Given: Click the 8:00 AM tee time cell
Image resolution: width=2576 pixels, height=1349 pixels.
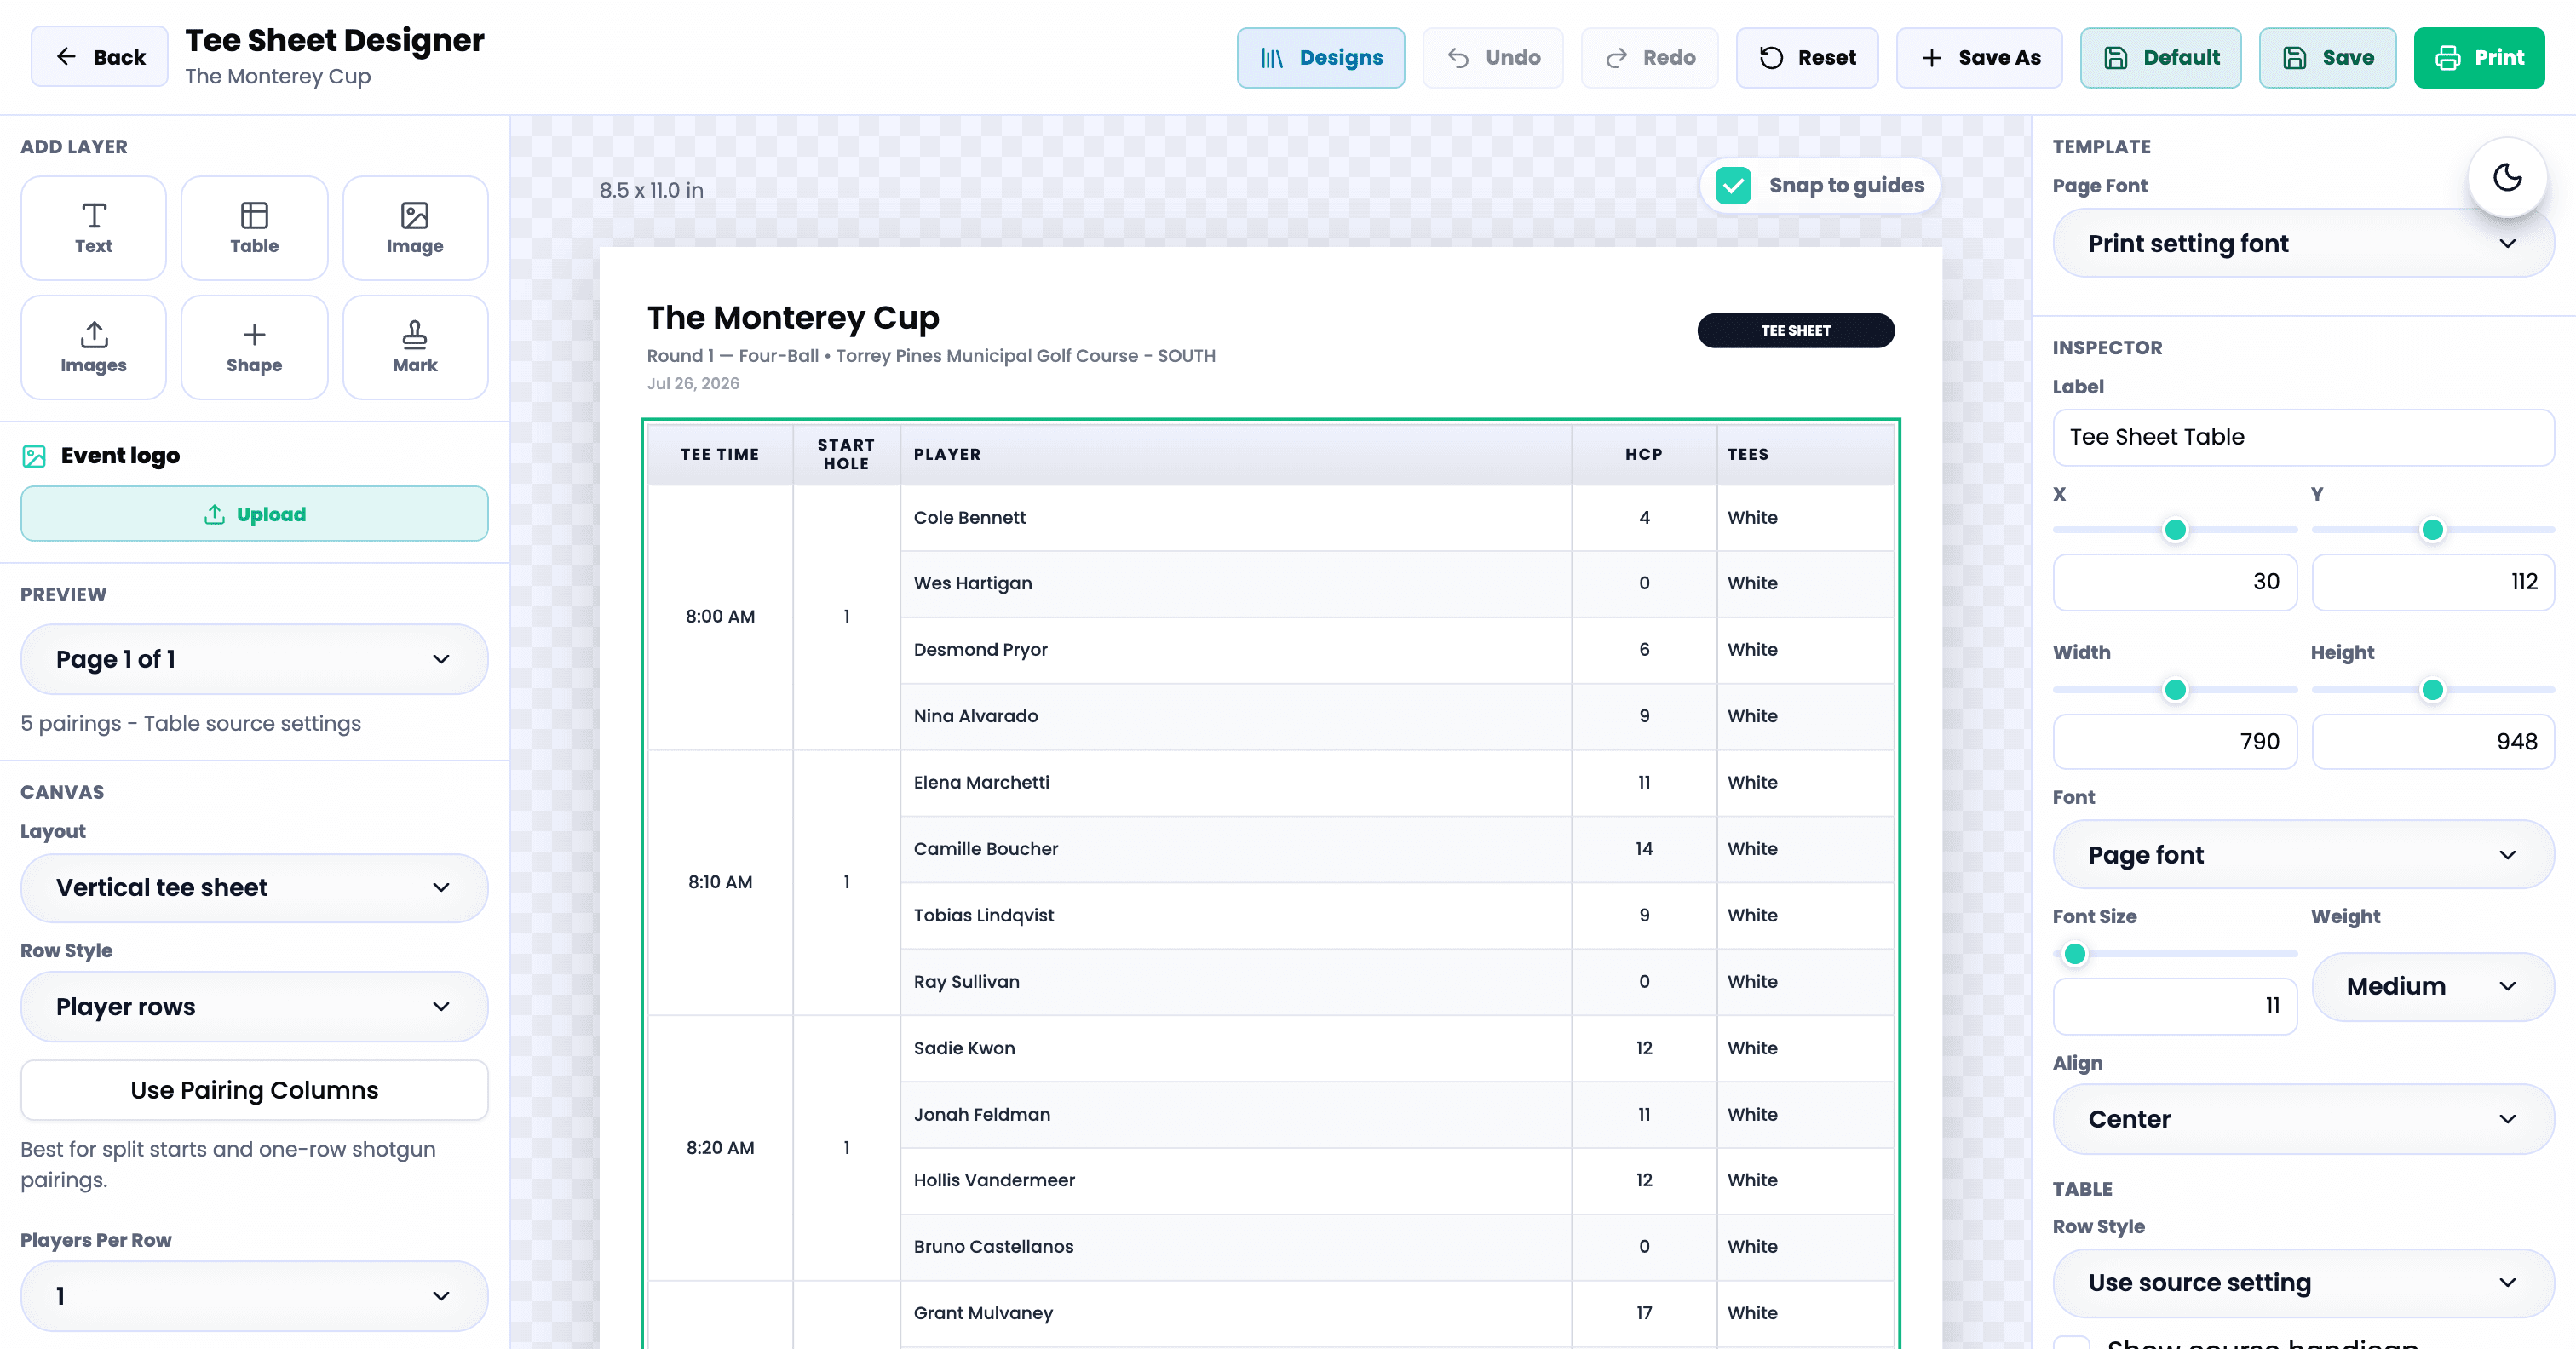Looking at the screenshot, I should (x=720, y=617).
